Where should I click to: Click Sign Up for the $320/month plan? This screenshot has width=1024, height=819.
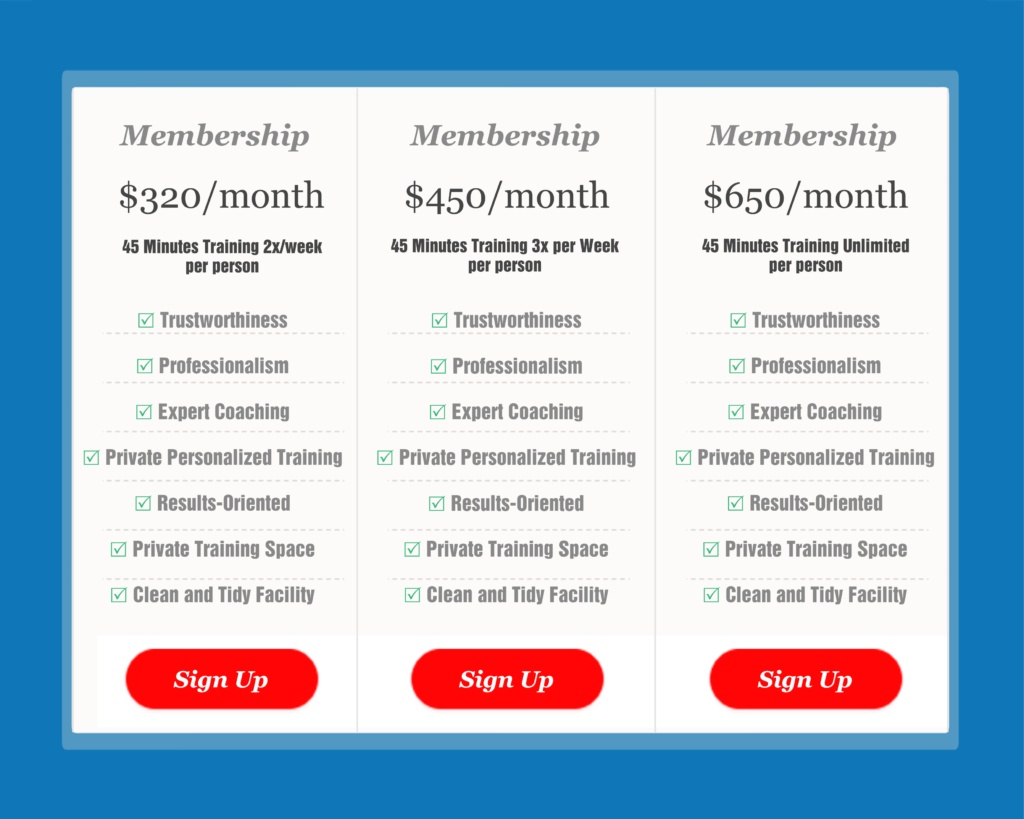pos(221,679)
